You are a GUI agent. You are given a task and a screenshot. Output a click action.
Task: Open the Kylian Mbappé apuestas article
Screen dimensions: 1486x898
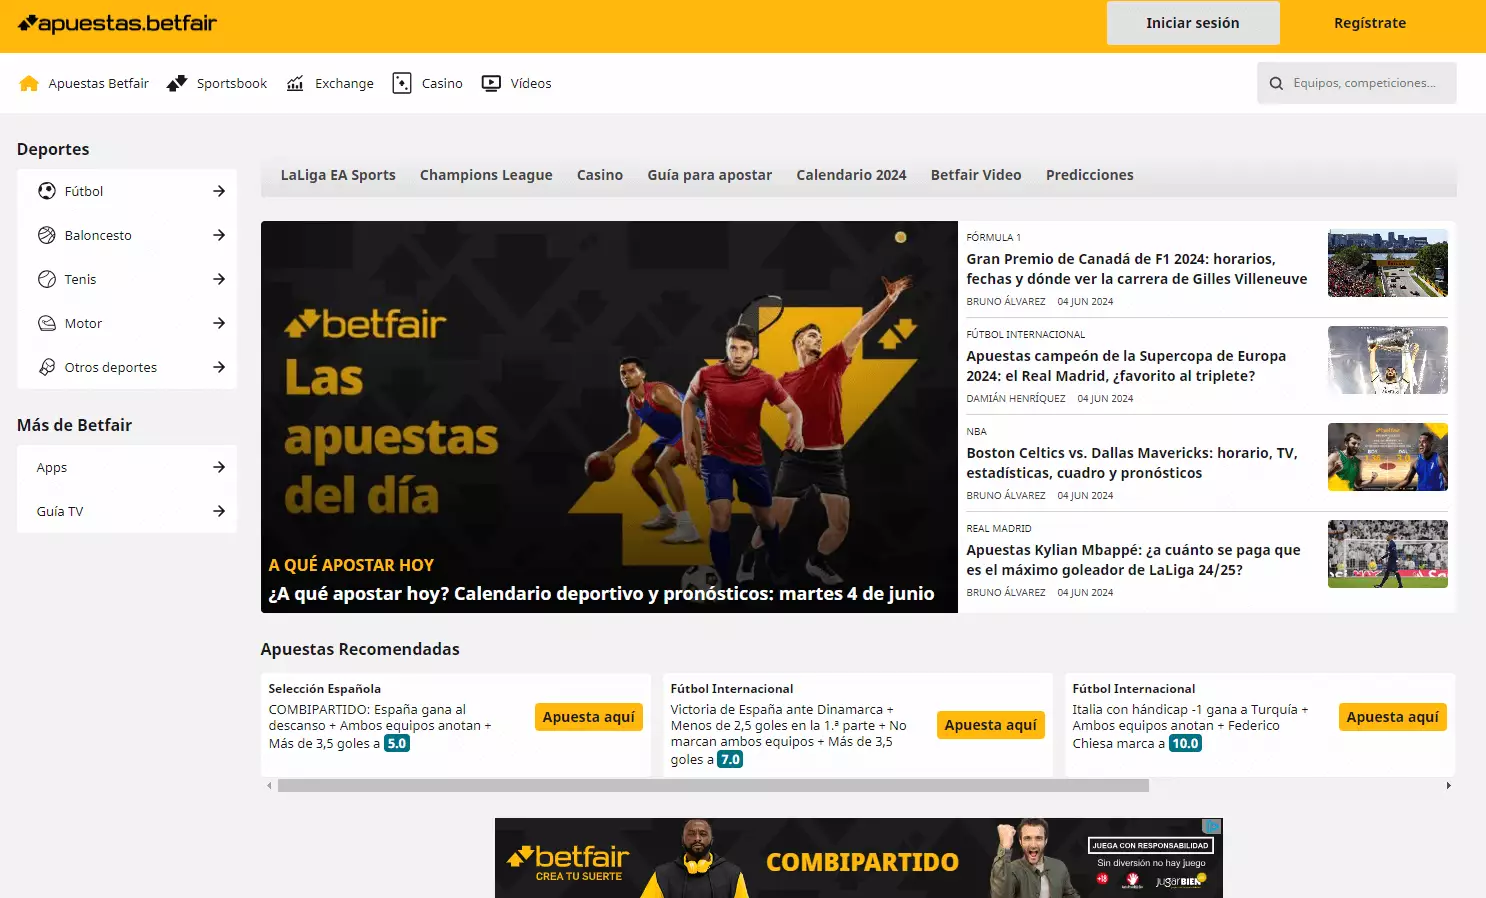click(1133, 560)
